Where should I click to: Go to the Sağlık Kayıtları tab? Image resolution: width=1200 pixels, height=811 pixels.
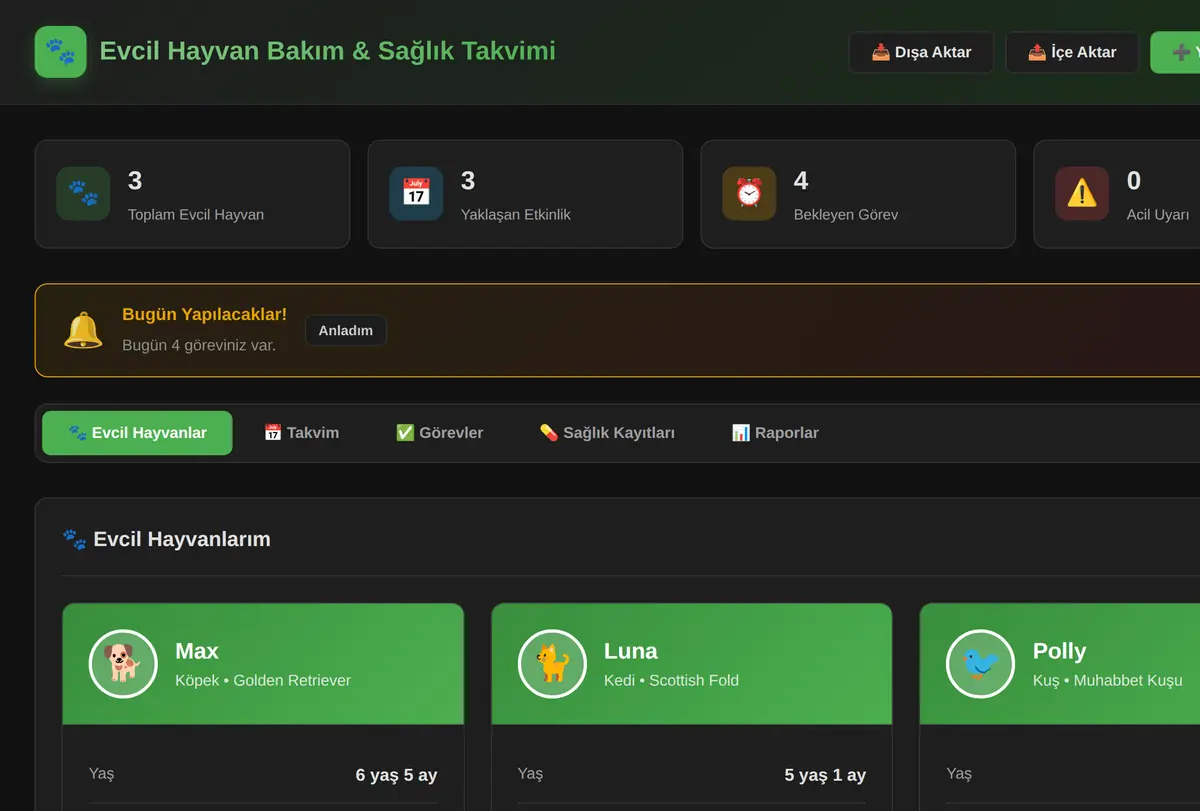click(607, 433)
